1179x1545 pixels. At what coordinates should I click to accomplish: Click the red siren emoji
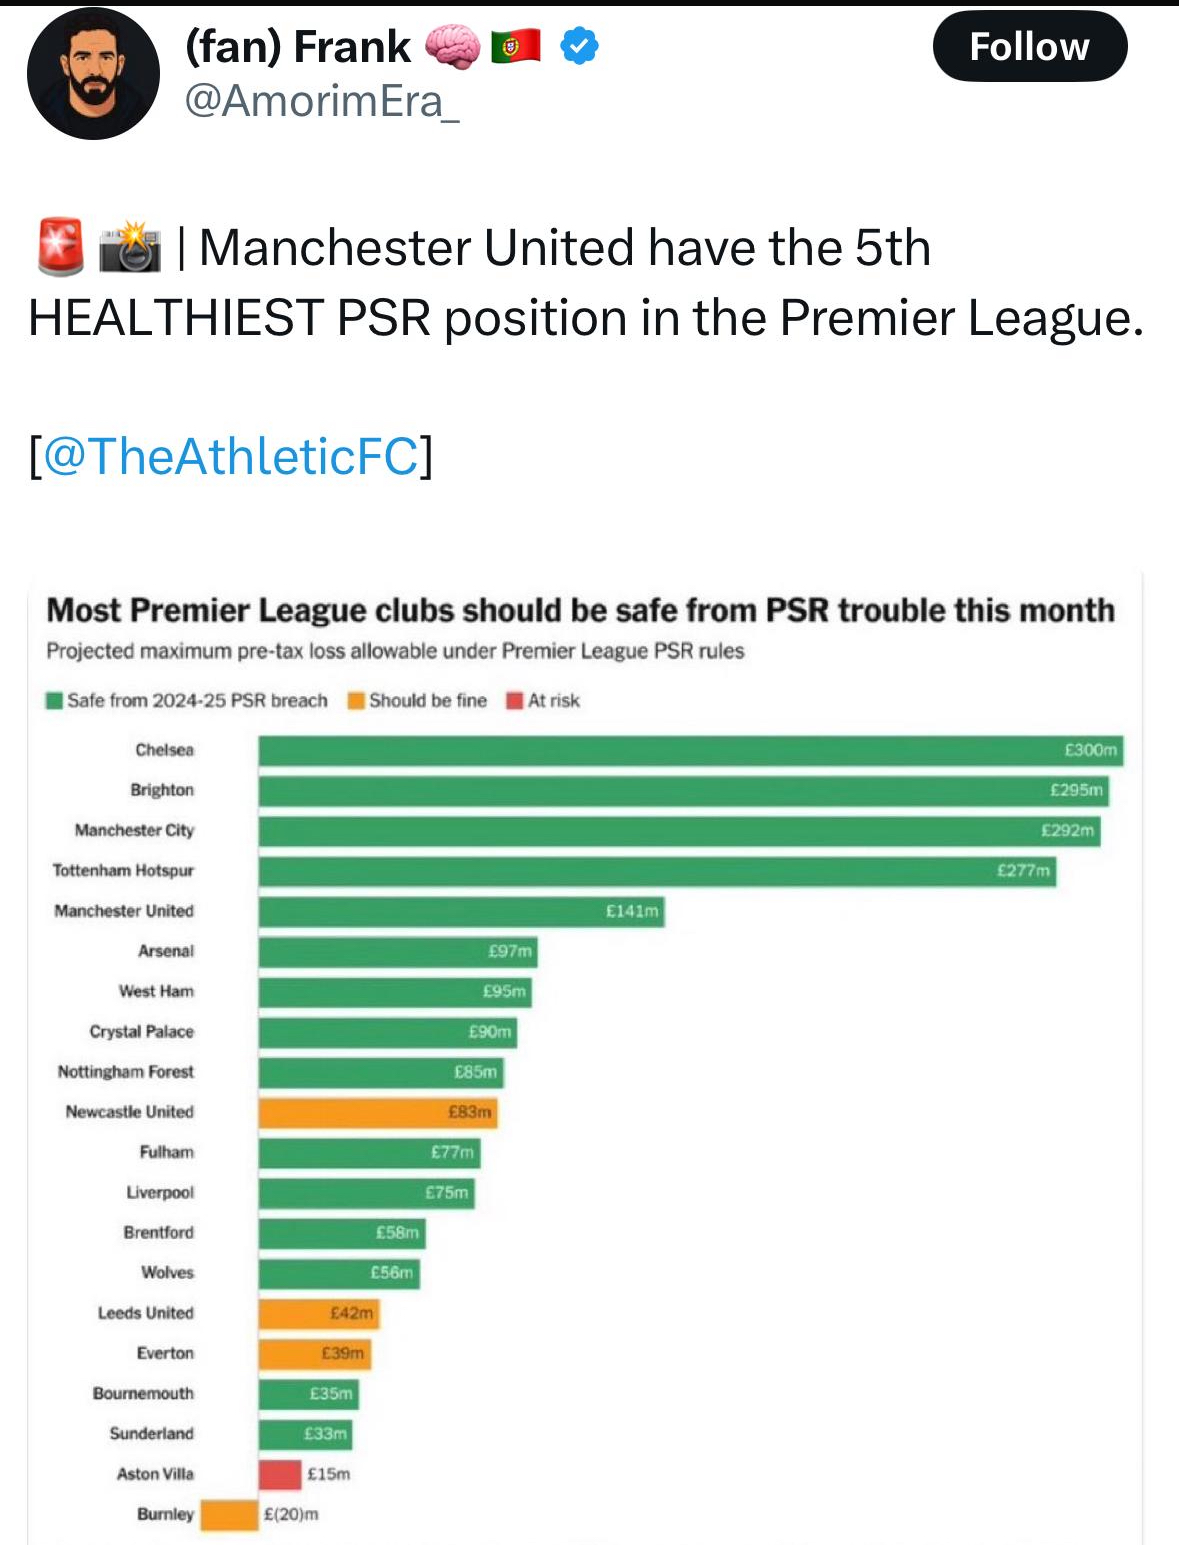60,248
